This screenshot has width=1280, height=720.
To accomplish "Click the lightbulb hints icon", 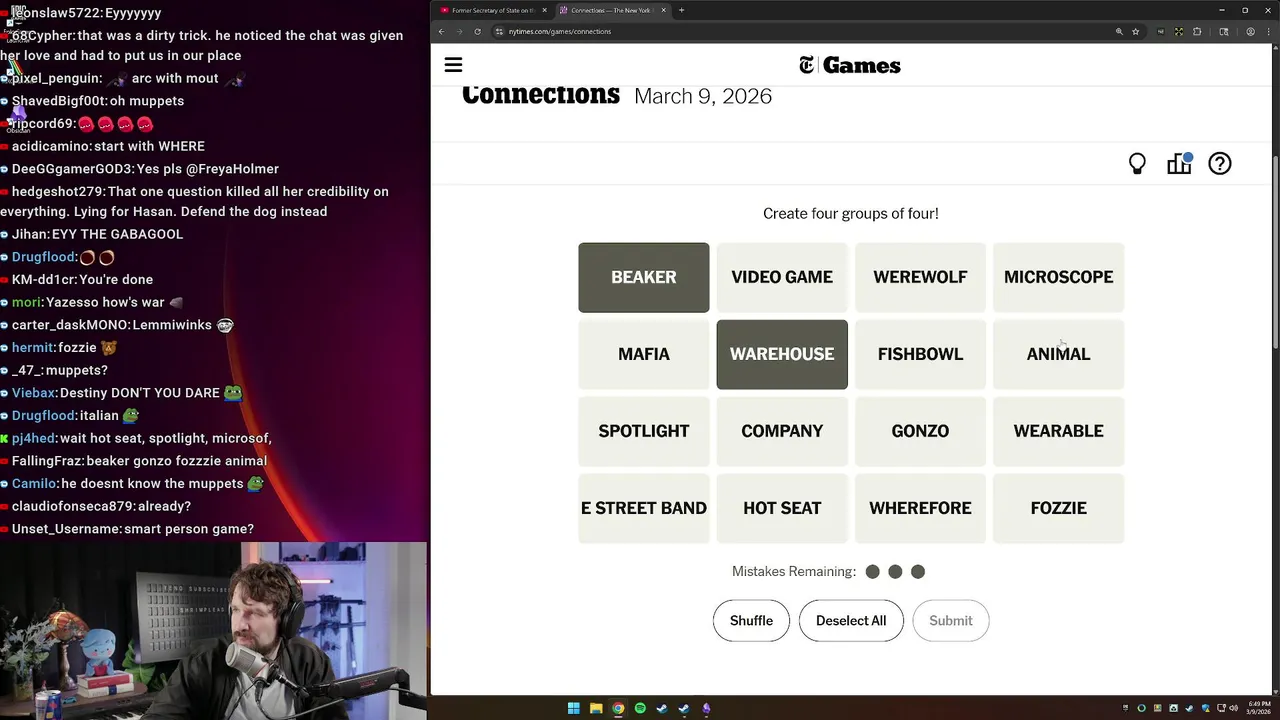I will (1137, 164).
